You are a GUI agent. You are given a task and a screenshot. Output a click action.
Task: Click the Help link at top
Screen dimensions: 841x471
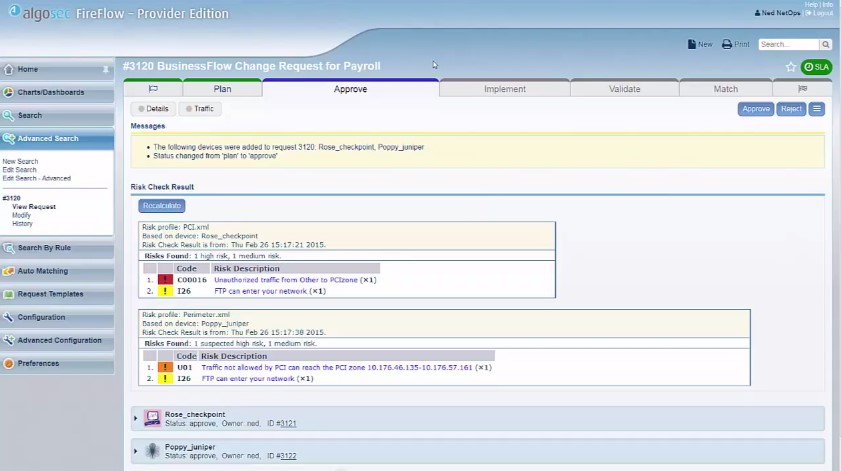(x=810, y=4)
